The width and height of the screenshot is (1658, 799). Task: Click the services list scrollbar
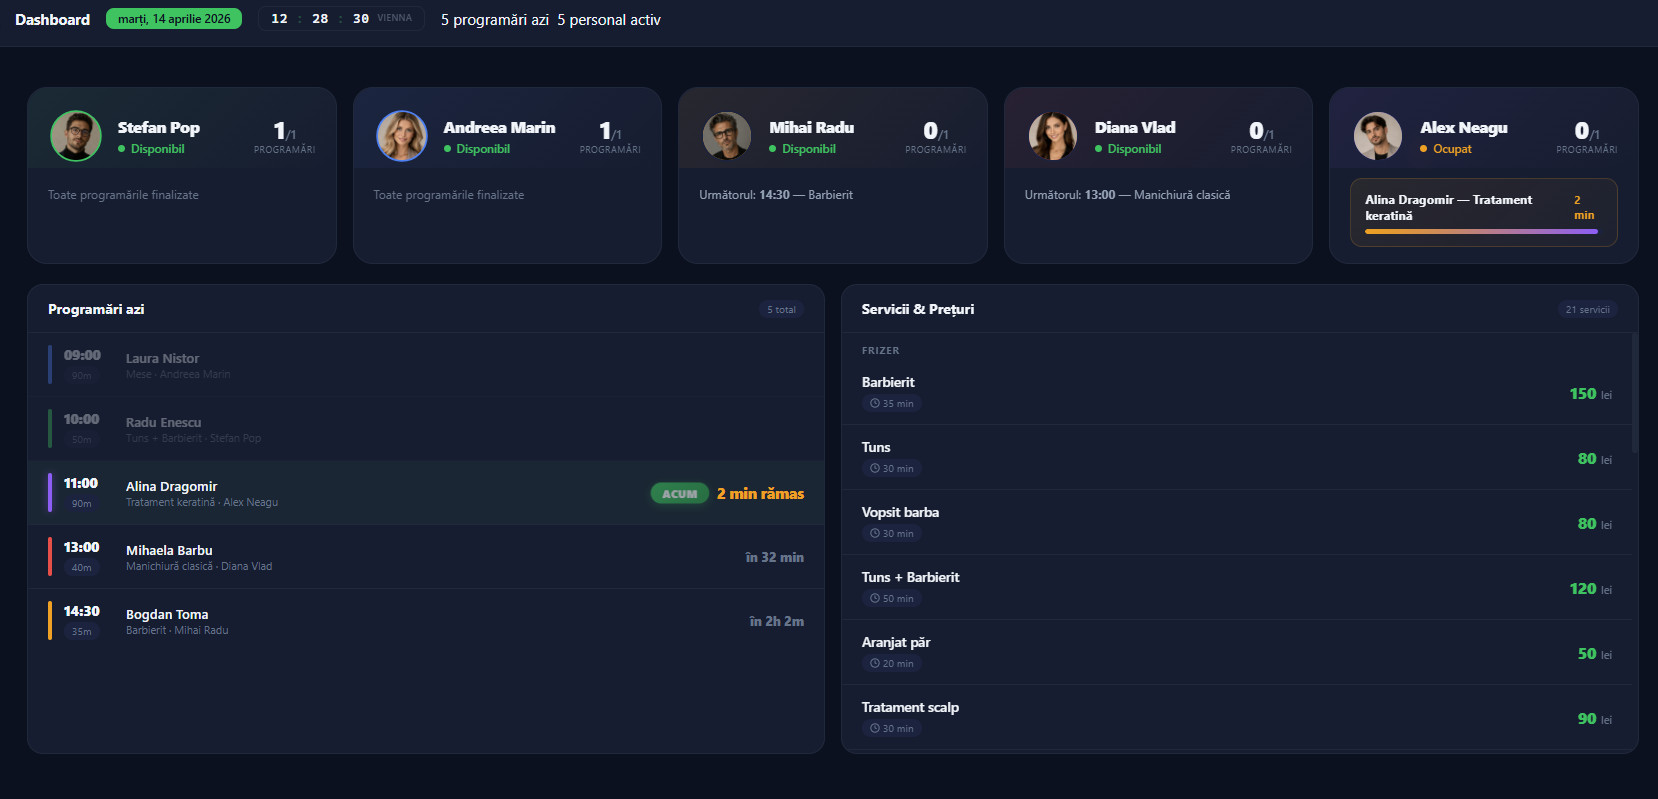click(1635, 393)
